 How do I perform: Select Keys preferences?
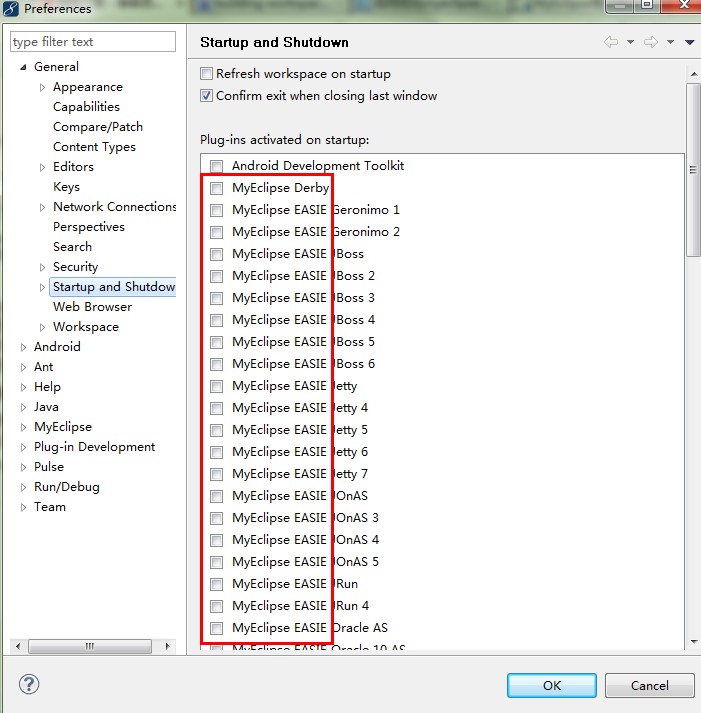pos(66,187)
